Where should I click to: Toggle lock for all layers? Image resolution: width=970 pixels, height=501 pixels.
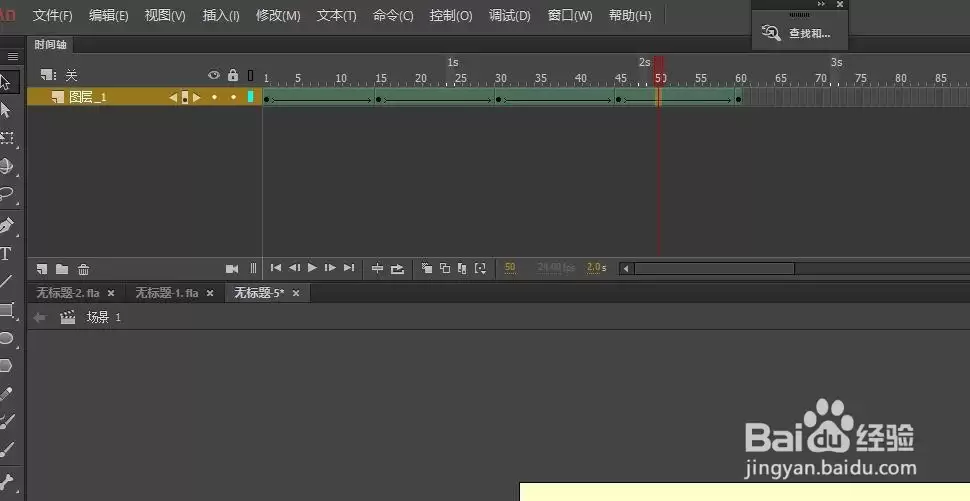coord(233,75)
